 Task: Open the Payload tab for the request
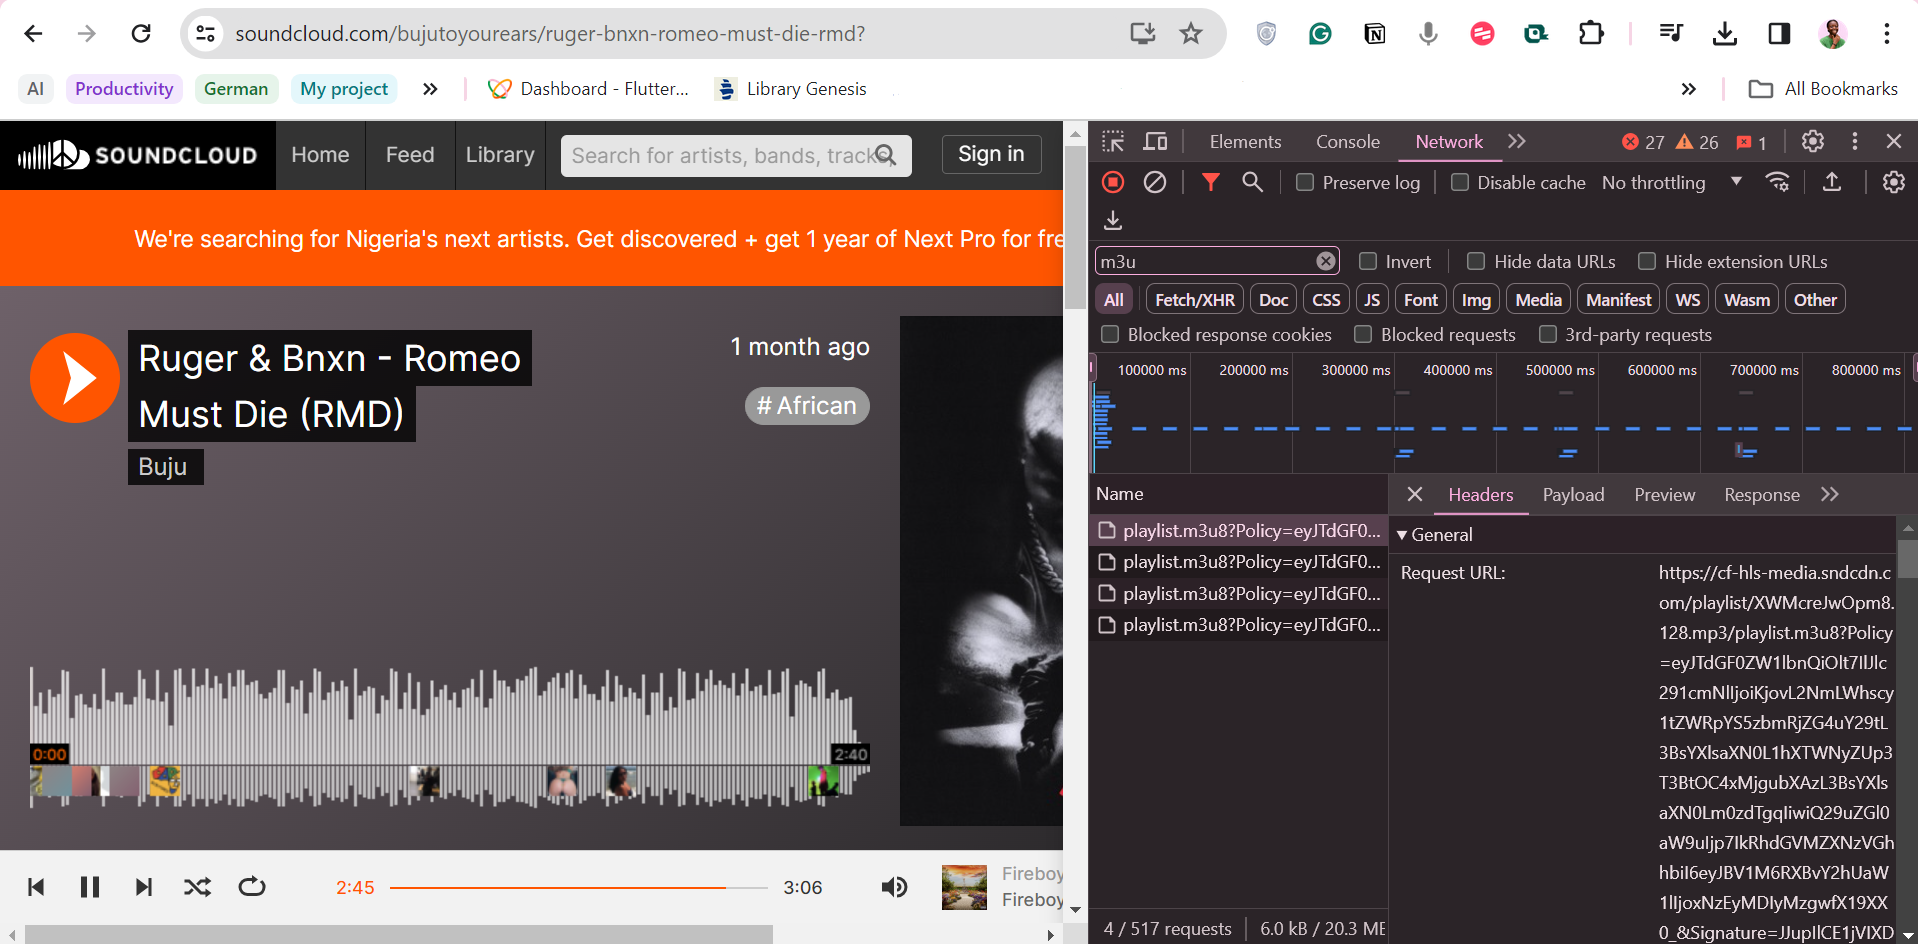coord(1573,494)
